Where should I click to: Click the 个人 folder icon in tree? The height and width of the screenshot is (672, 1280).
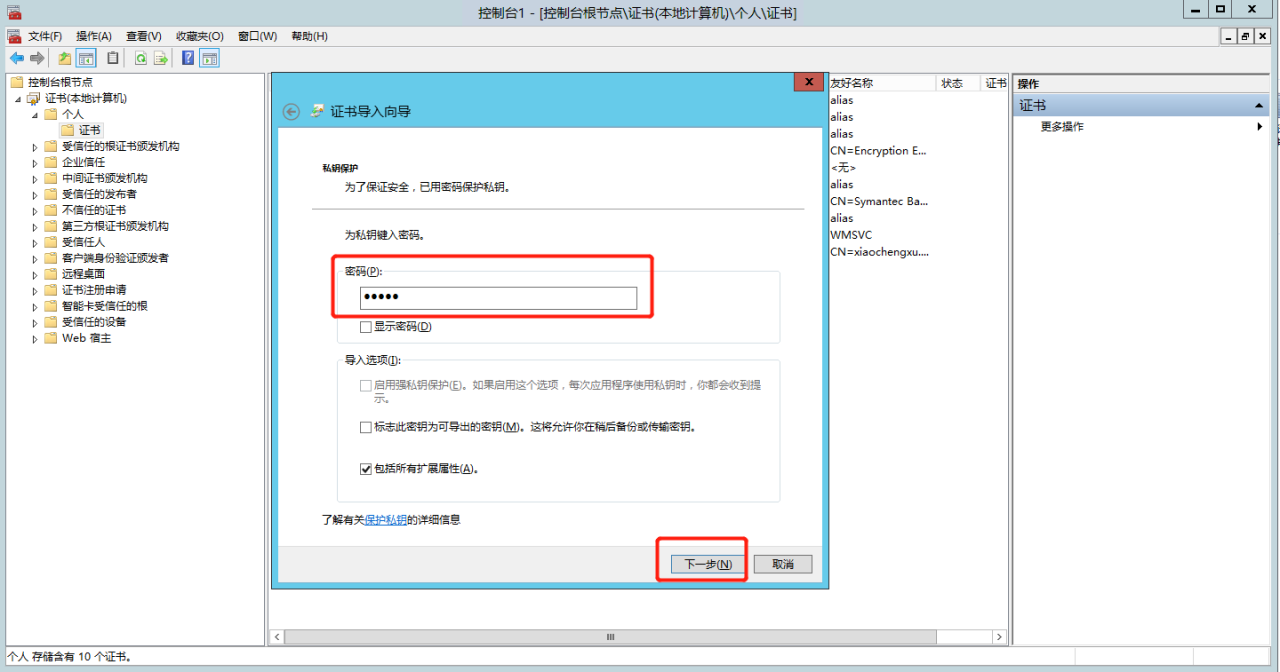(51, 114)
